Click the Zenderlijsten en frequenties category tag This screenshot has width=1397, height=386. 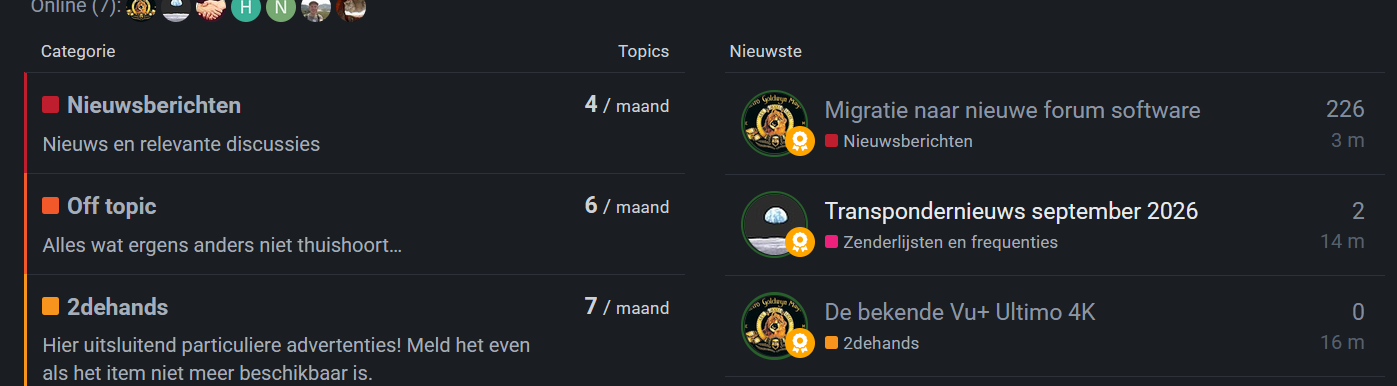941,242
